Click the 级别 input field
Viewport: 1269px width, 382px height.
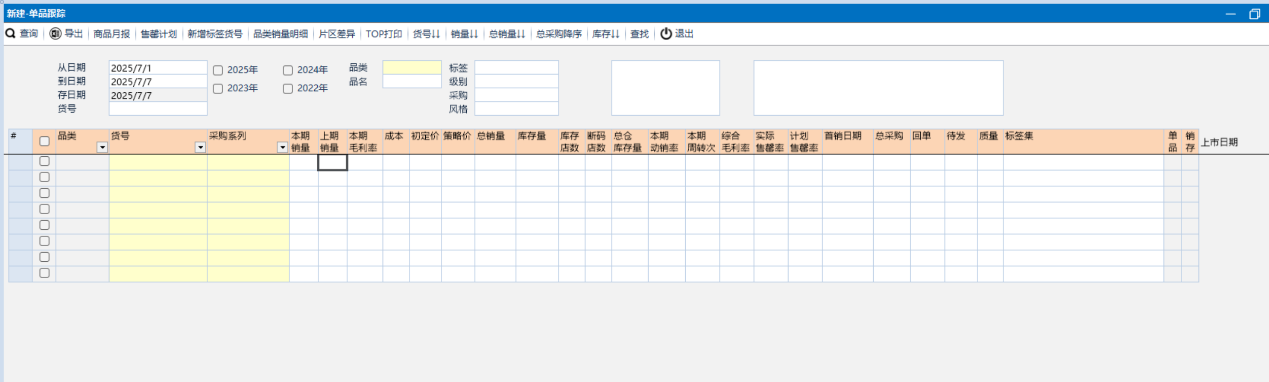click(516, 82)
